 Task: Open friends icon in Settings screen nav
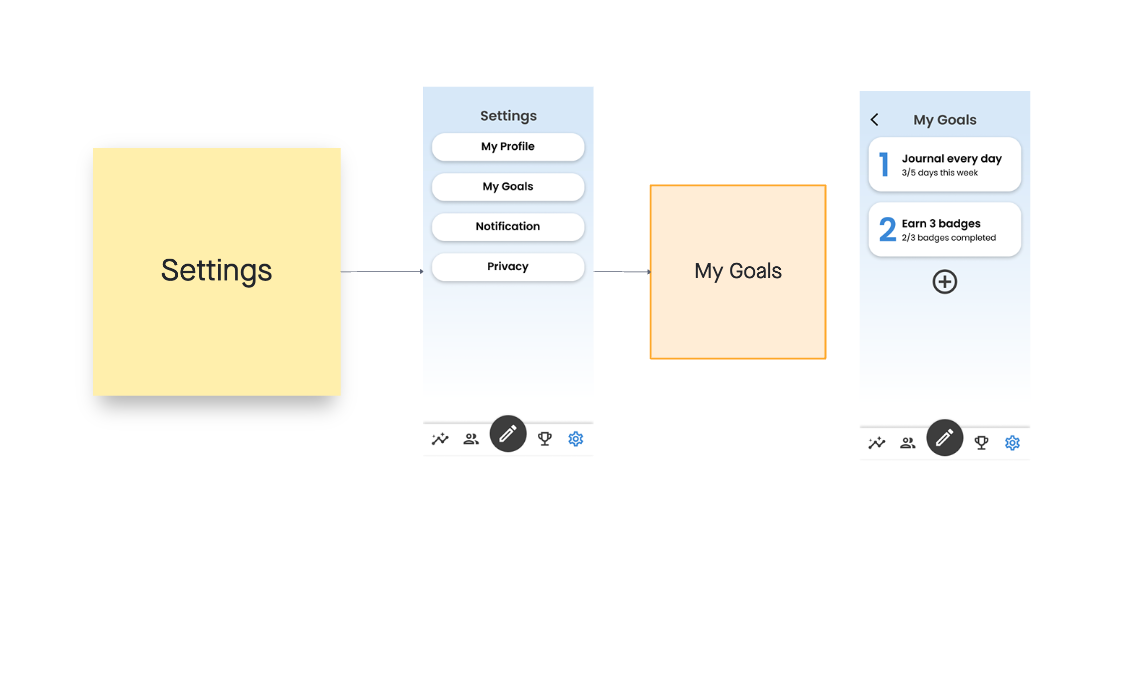471,438
